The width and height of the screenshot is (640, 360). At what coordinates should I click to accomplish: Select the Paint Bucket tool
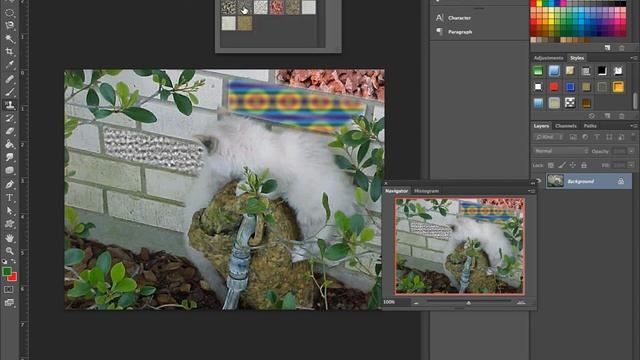point(9,144)
